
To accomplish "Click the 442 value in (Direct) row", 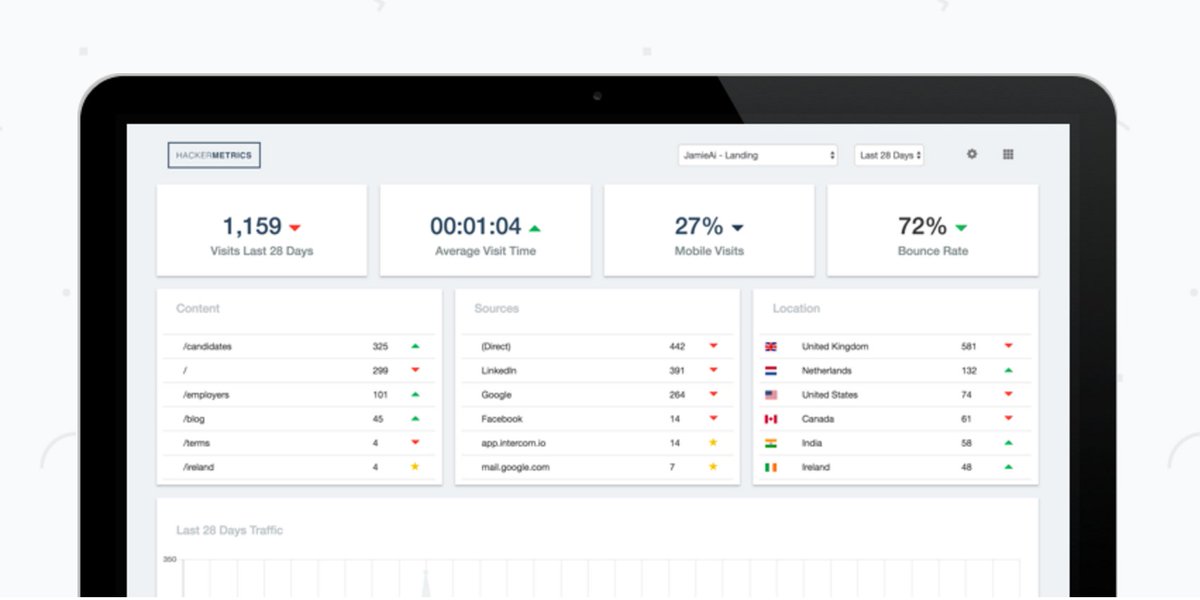I will click(x=677, y=346).
